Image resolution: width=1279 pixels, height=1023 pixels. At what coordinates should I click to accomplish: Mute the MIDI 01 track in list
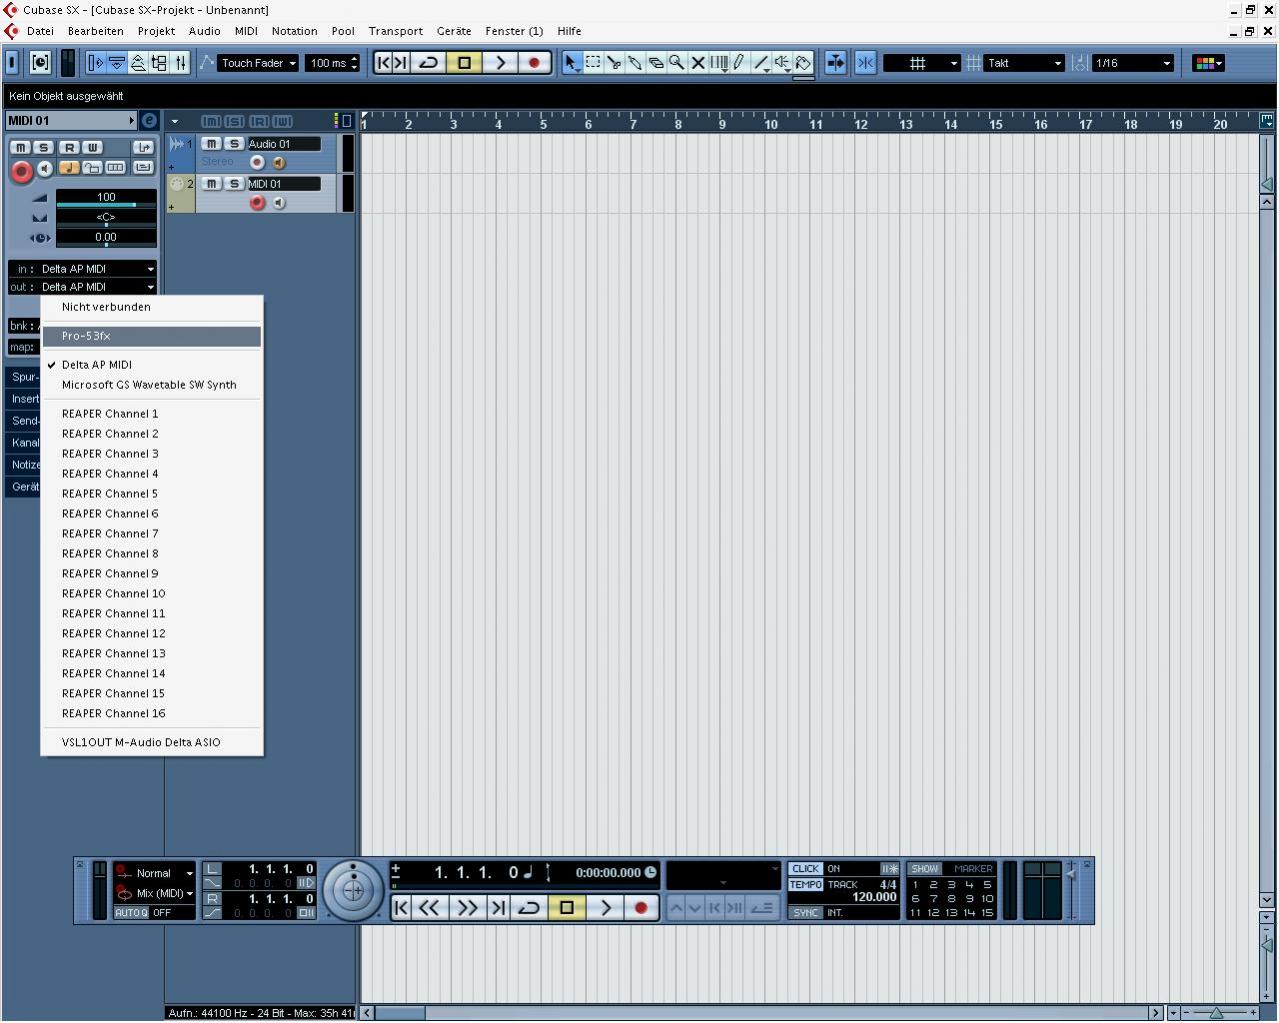click(x=211, y=184)
